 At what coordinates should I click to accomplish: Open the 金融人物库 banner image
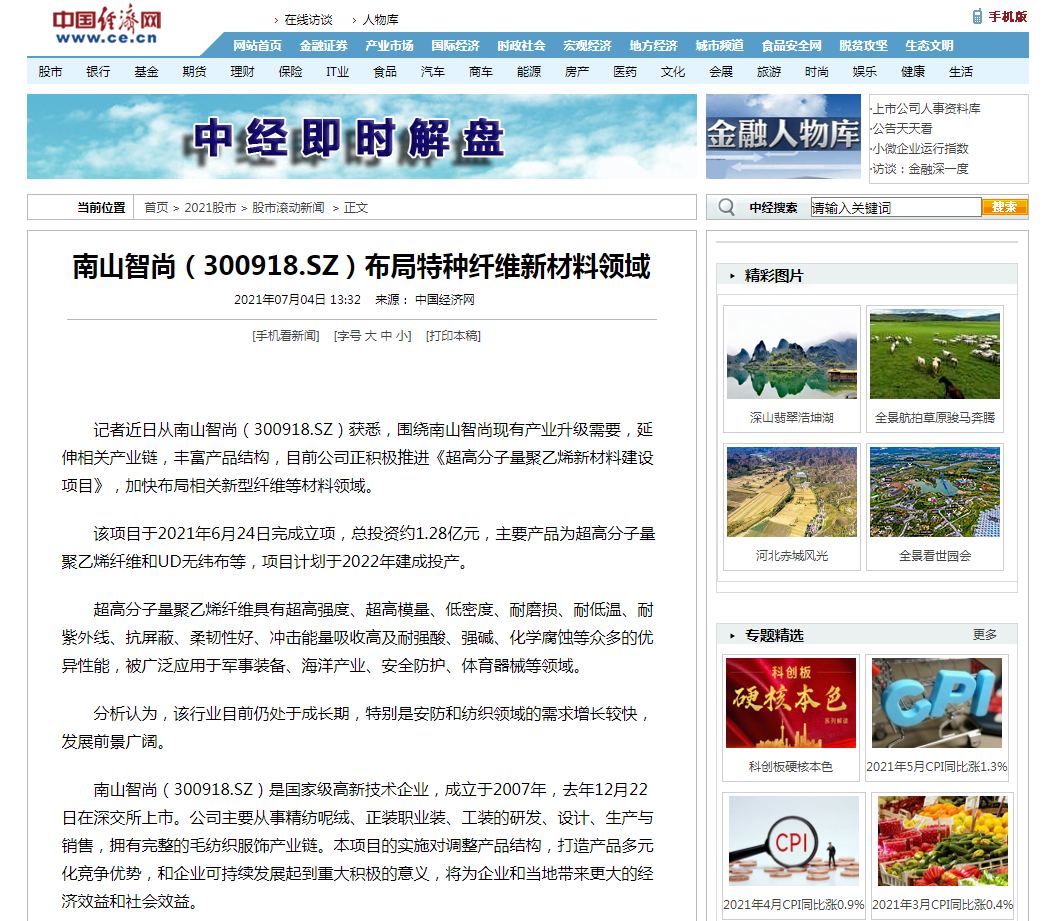click(x=783, y=137)
